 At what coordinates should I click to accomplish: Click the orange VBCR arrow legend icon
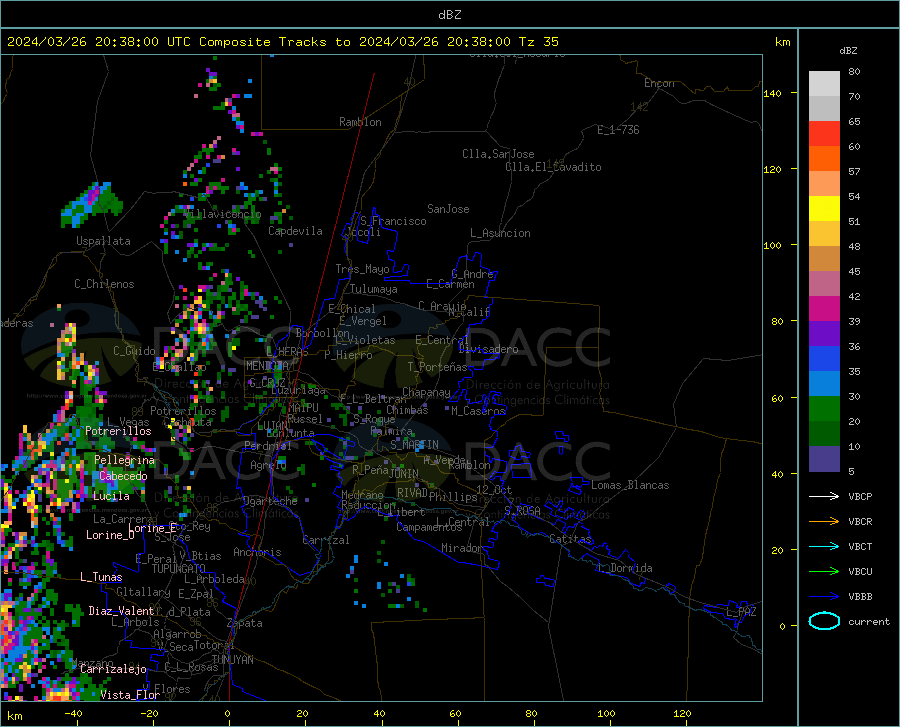click(824, 521)
